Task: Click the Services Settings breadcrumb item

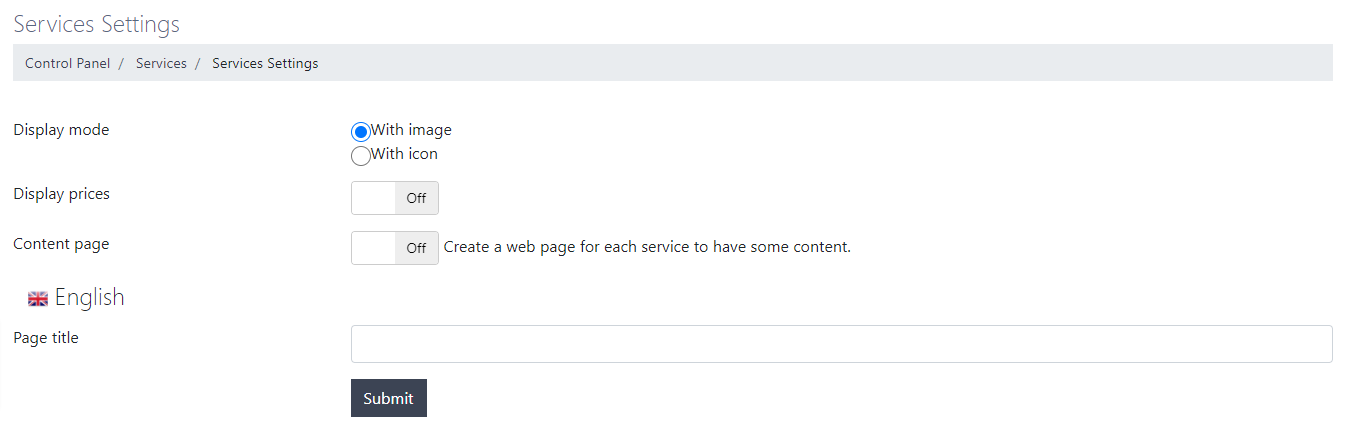Action: (265, 63)
